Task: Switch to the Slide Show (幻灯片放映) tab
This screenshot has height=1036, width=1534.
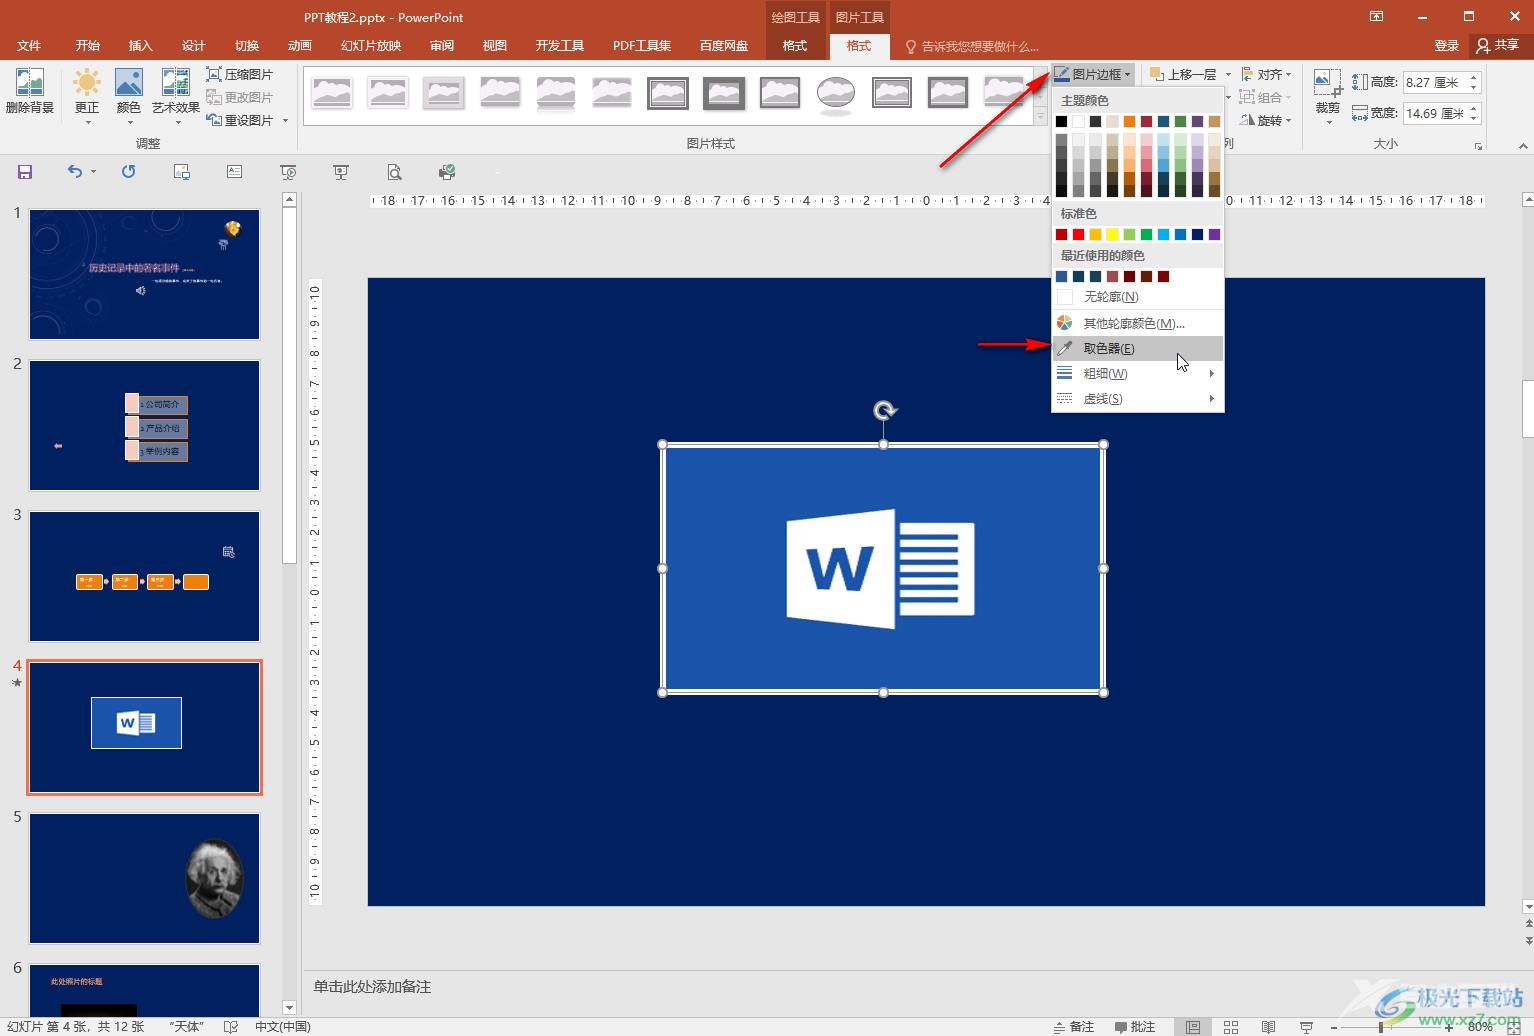Action: pos(371,46)
